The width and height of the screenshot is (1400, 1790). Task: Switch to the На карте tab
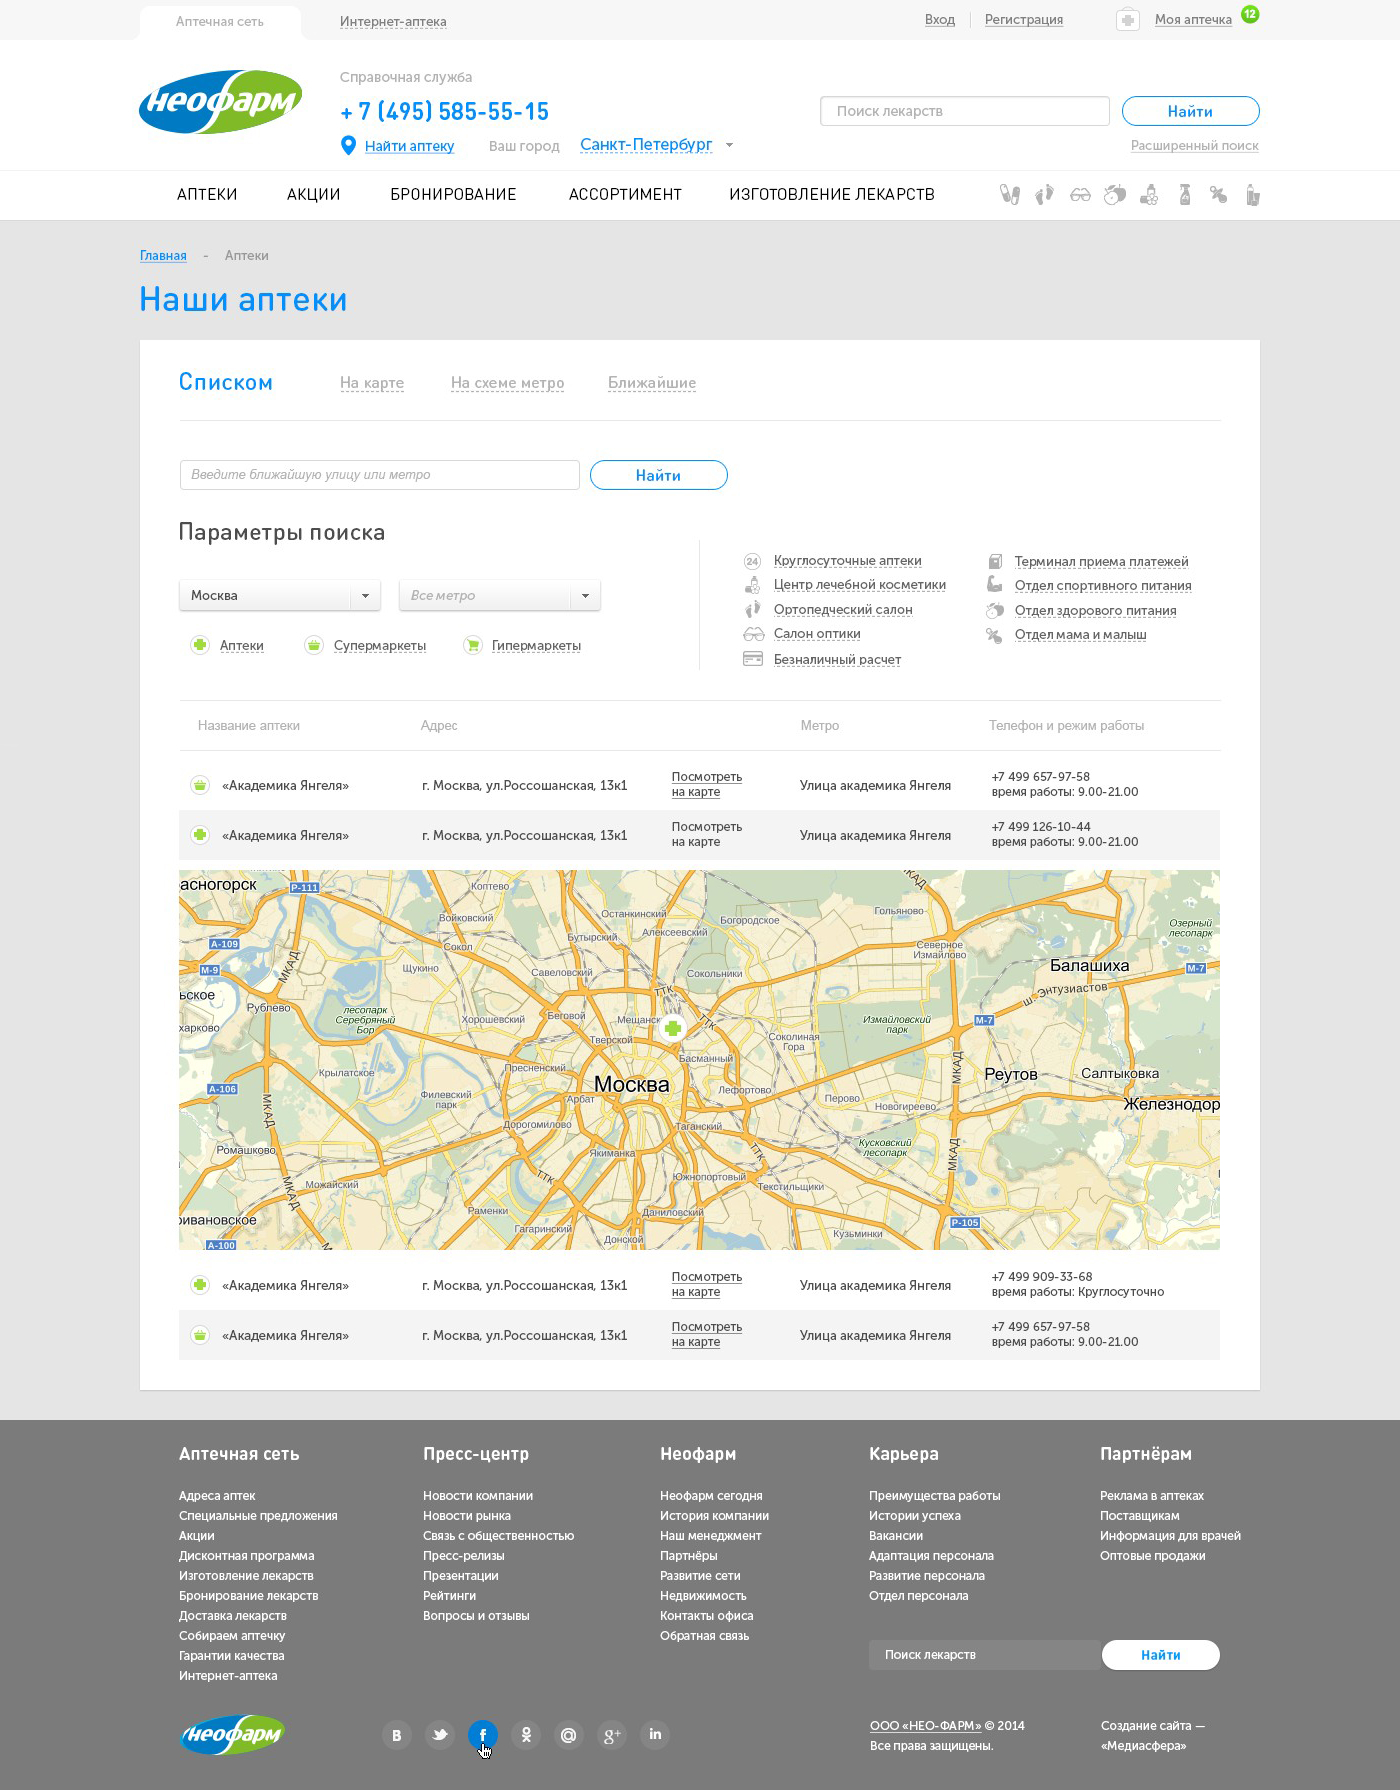[372, 383]
